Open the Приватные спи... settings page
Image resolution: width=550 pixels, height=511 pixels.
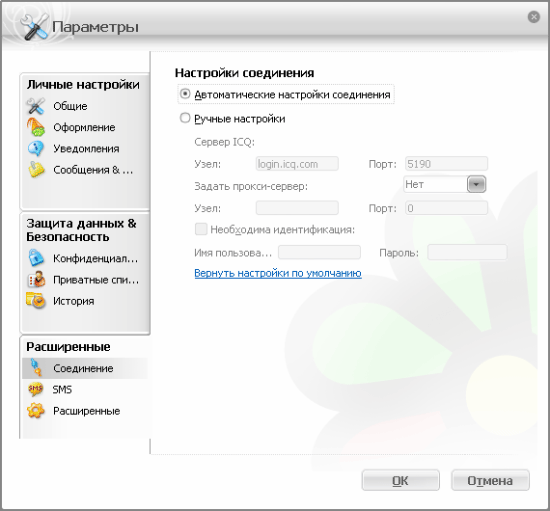click(x=96, y=280)
